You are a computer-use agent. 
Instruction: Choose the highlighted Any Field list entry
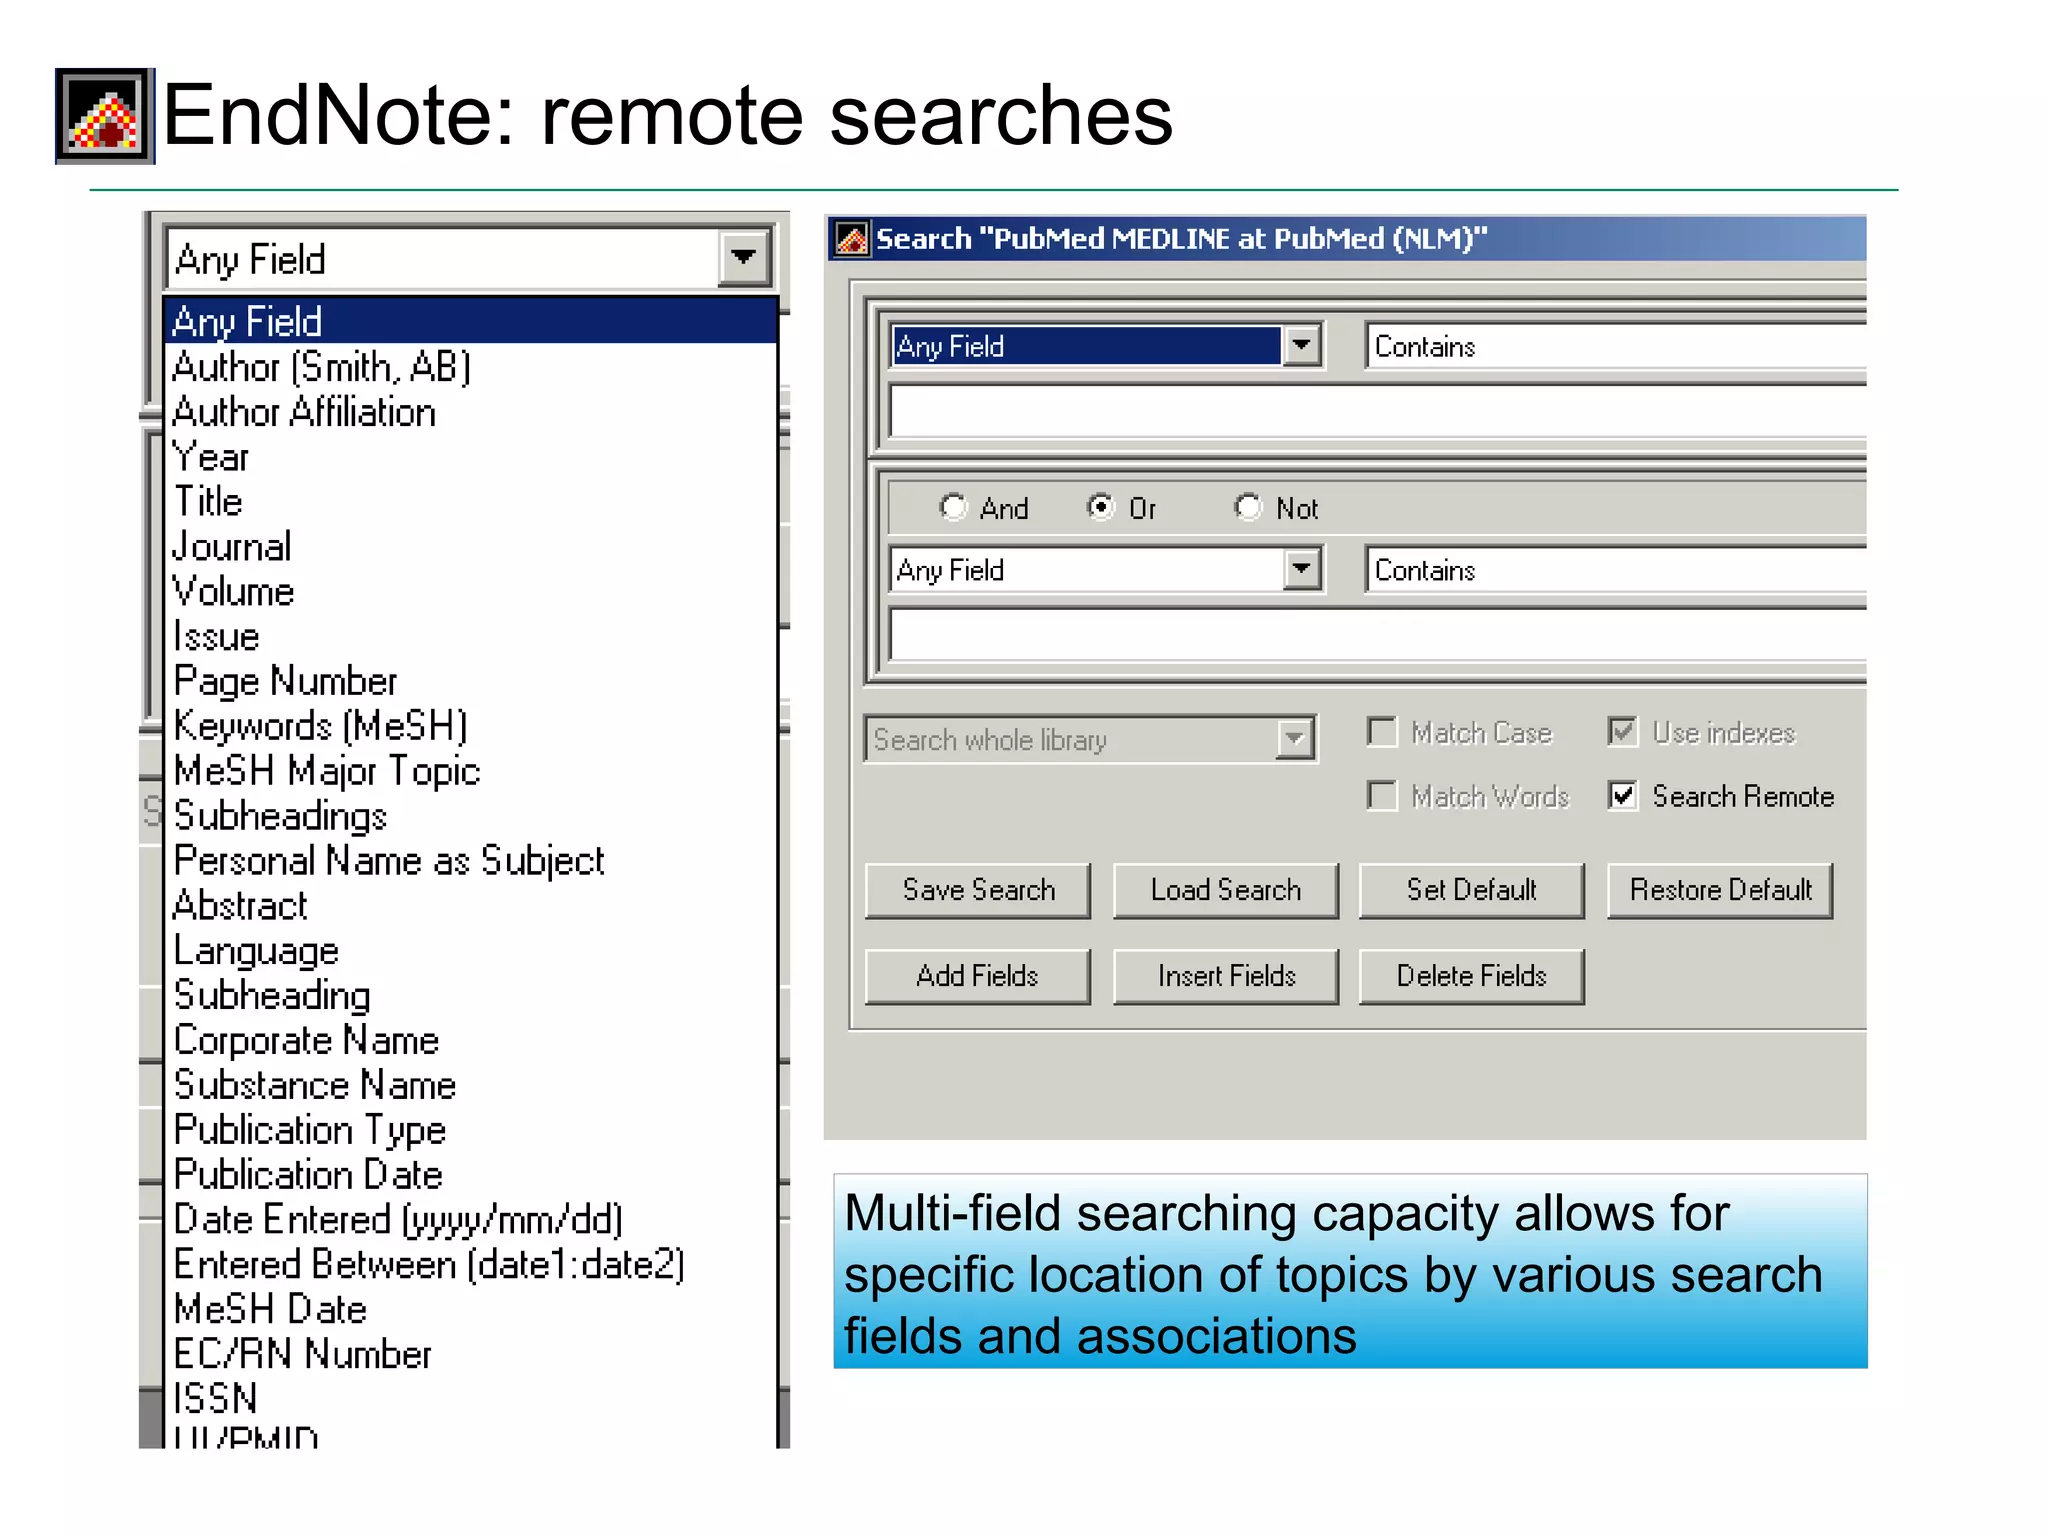tap(470, 321)
